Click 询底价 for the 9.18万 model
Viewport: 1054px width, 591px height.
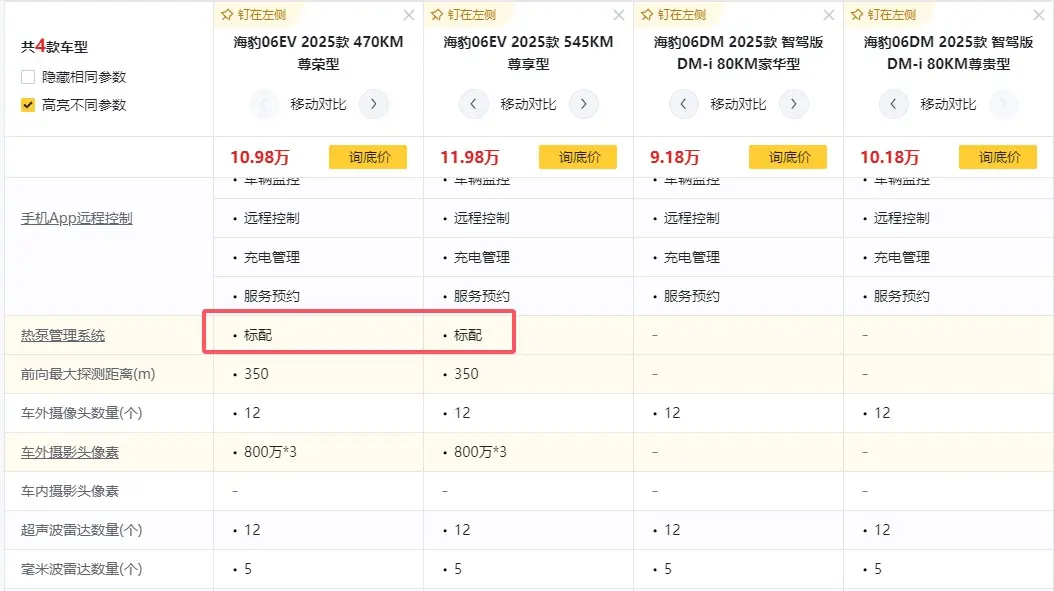(x=788, y=157)
